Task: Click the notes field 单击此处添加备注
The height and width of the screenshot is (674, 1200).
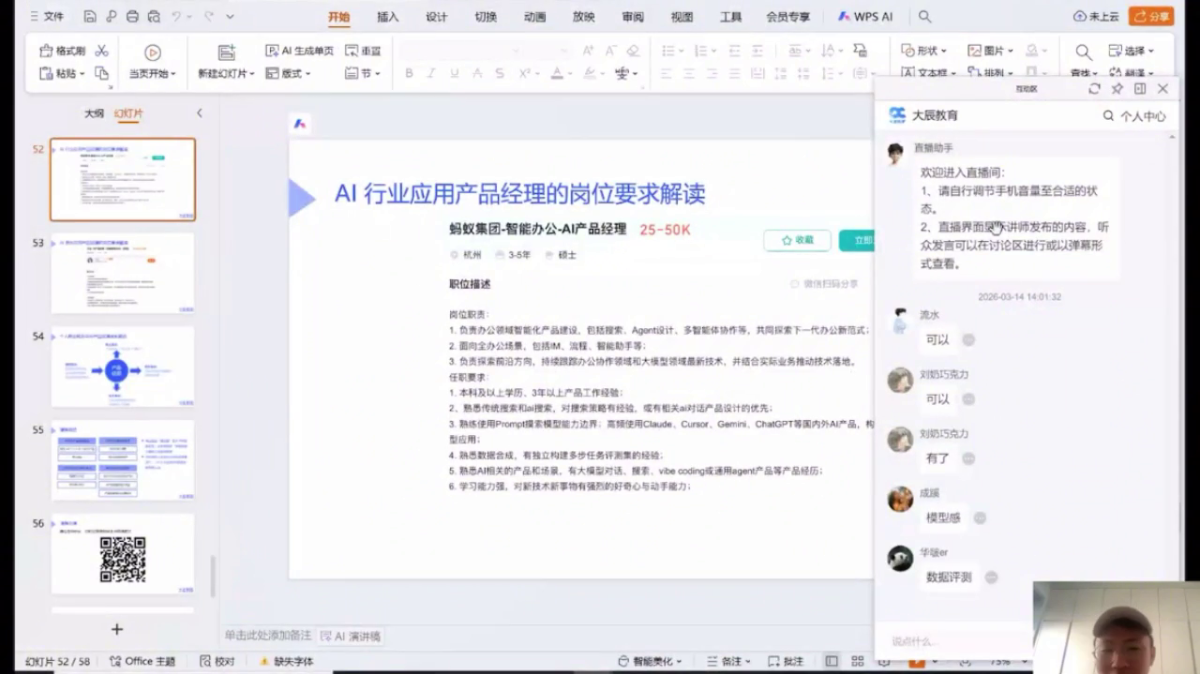Action: click(x=267, y=636)
